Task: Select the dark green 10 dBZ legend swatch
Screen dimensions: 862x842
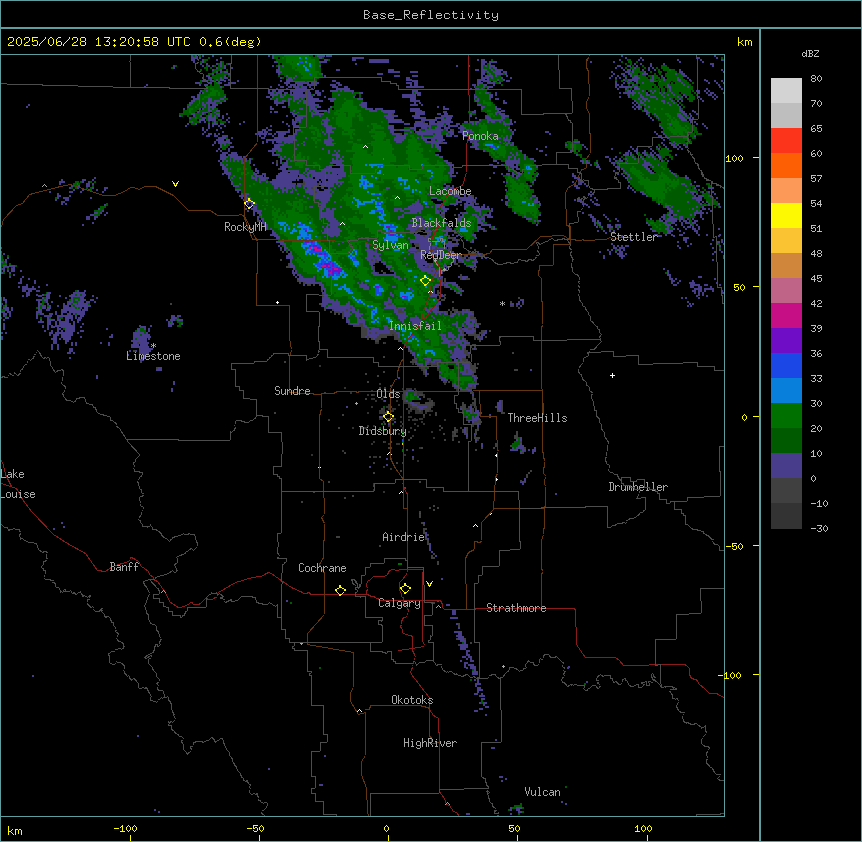Action: point(786,440)
